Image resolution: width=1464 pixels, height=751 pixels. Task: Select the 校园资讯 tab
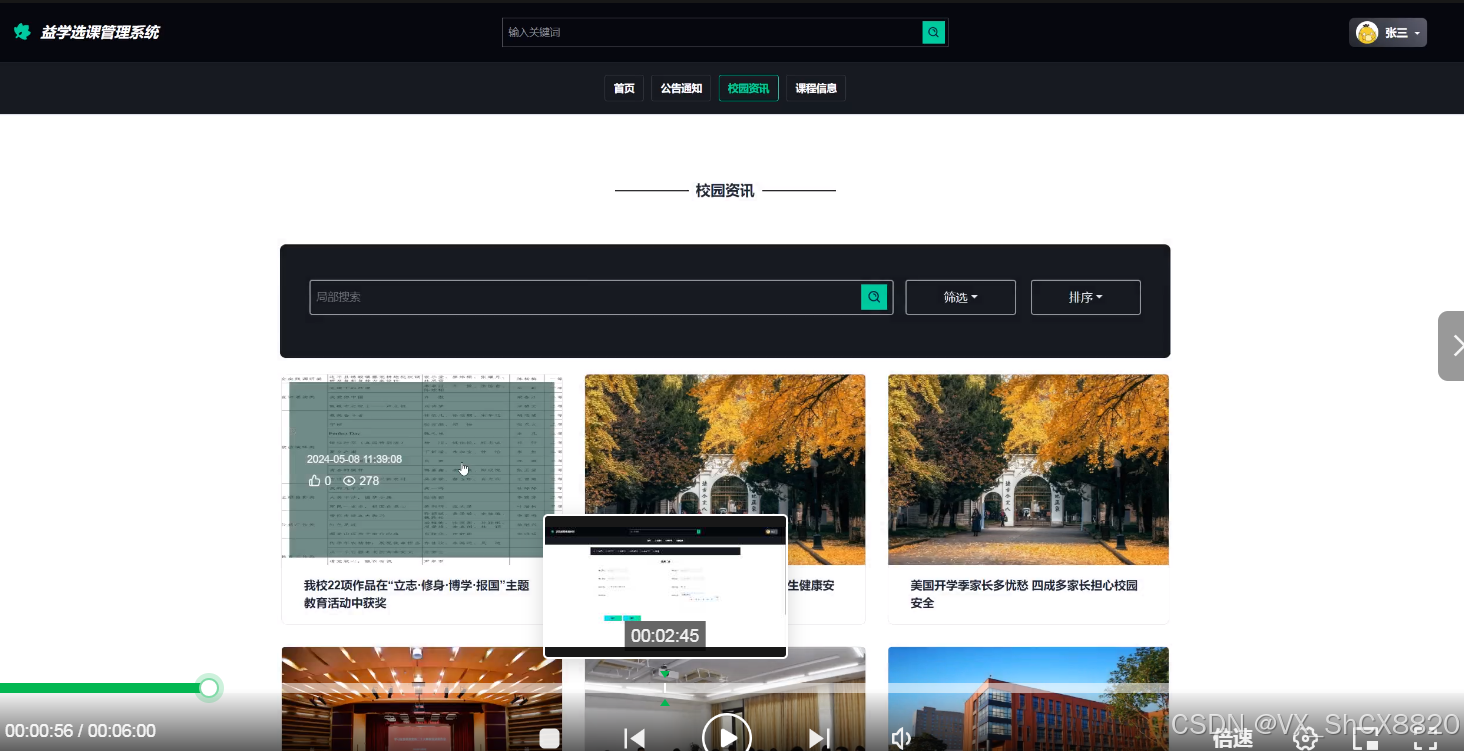point(748,88)
